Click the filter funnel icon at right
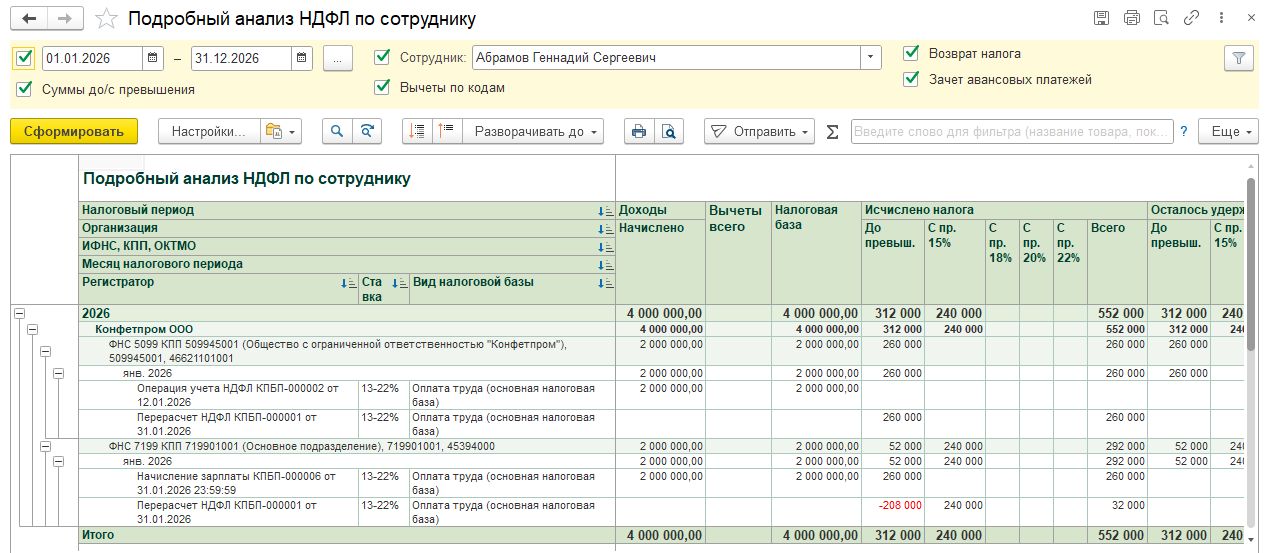This screenshot has width=1272, height=553. pyautogui.click(x=1238, y=58)
